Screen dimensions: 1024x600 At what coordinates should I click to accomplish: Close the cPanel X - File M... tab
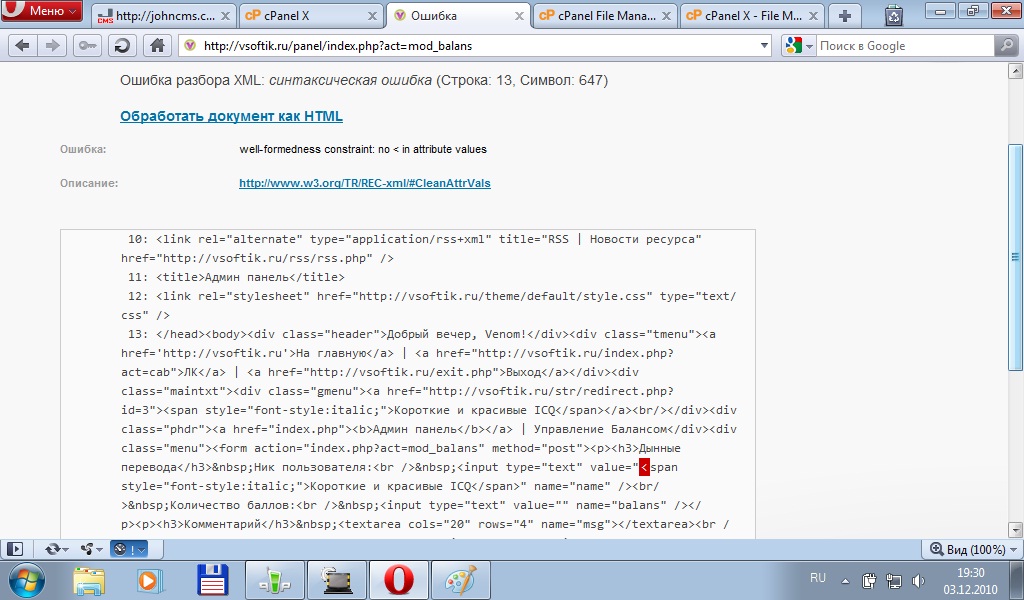coord(813,16)
